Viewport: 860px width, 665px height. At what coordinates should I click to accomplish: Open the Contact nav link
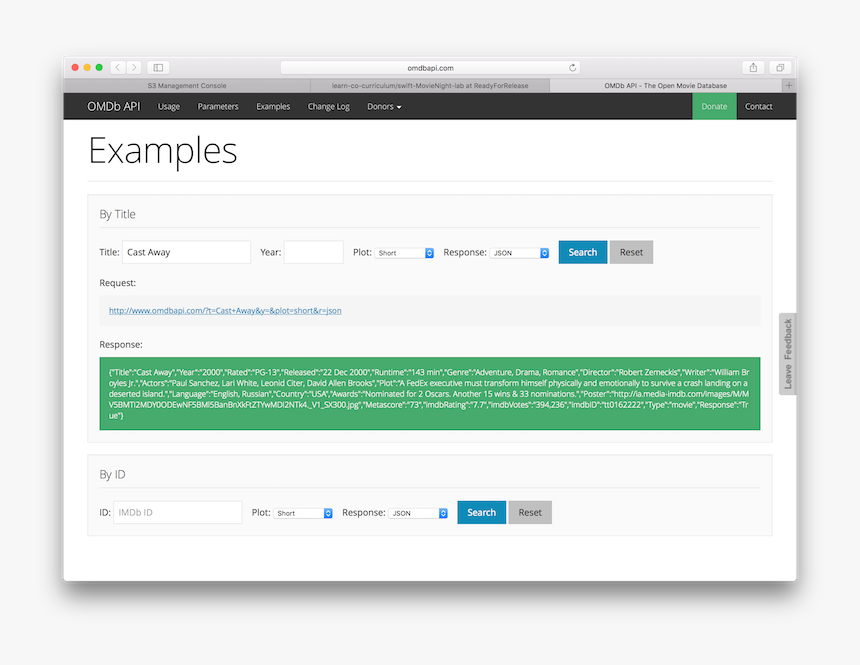(759, 106)
